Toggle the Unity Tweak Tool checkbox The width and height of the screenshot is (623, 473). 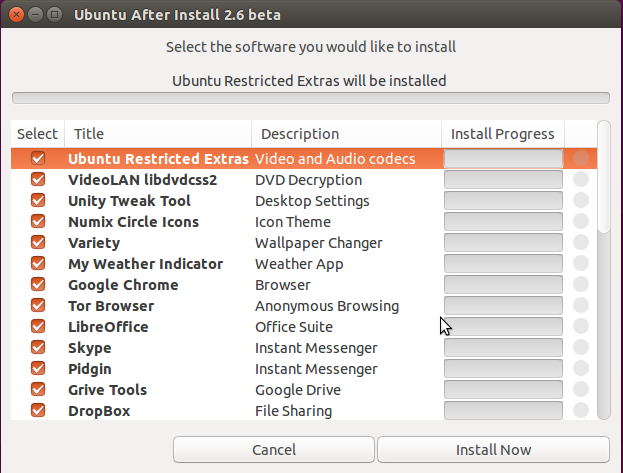pos(38,200)
